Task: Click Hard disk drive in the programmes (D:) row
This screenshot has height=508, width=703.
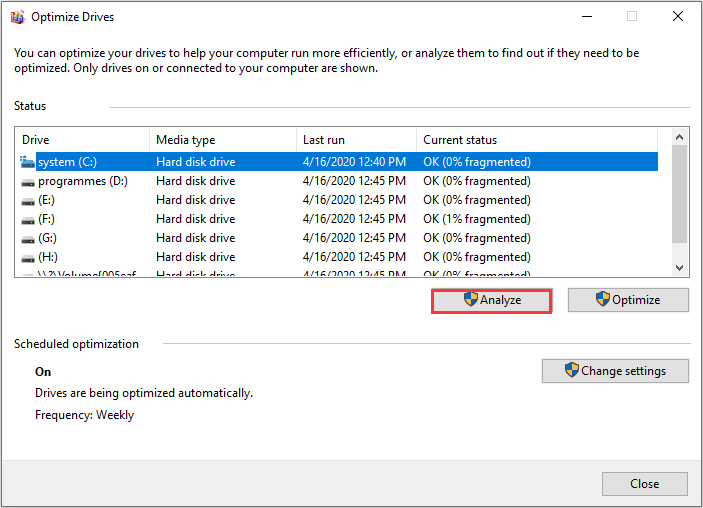Action: point(195,181)
